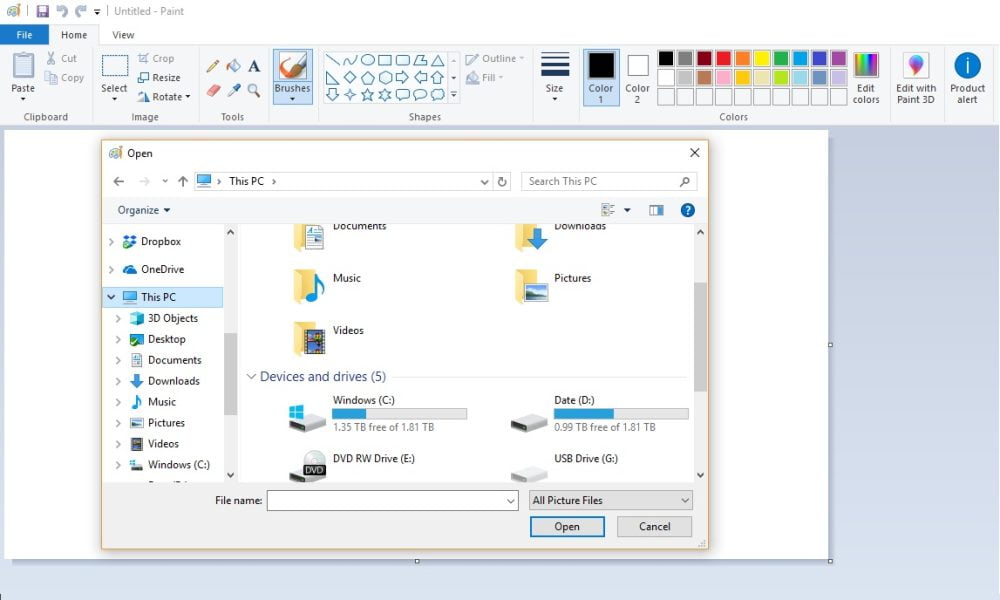Activate the Color picker eyedropper tool
This screenshot has width=1000, height=600.
pos(233,90)
